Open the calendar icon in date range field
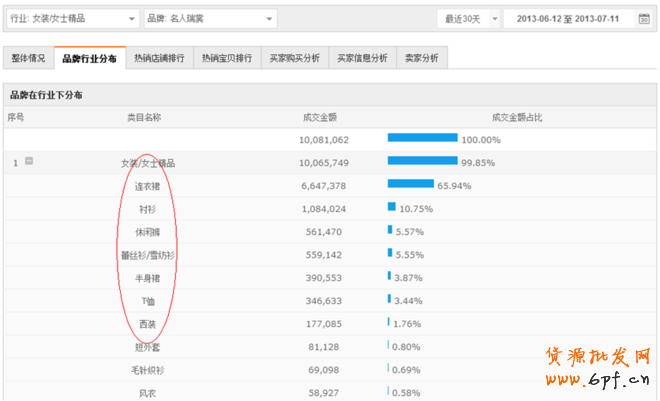 [x=642, y=19]
